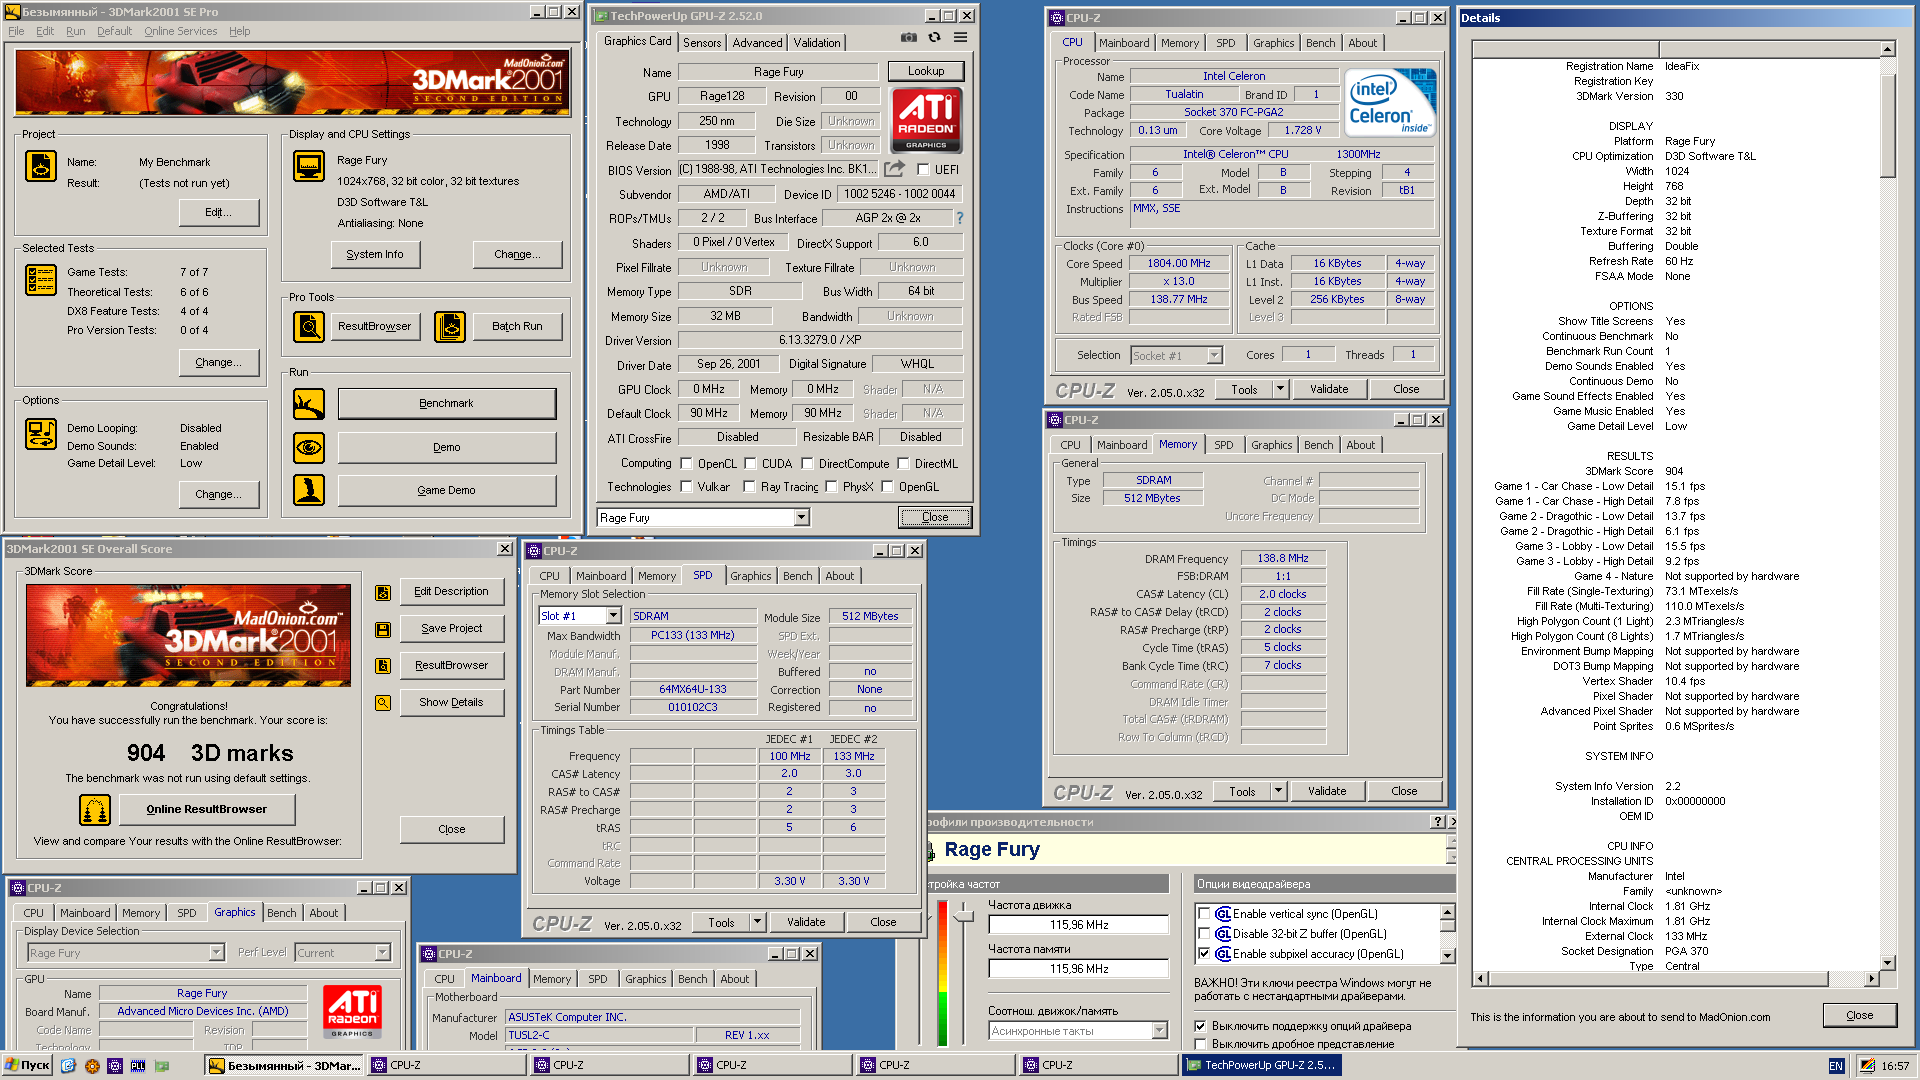Click the clock frequency slider handle in the Rage Fury panel

tap(964, 915)
